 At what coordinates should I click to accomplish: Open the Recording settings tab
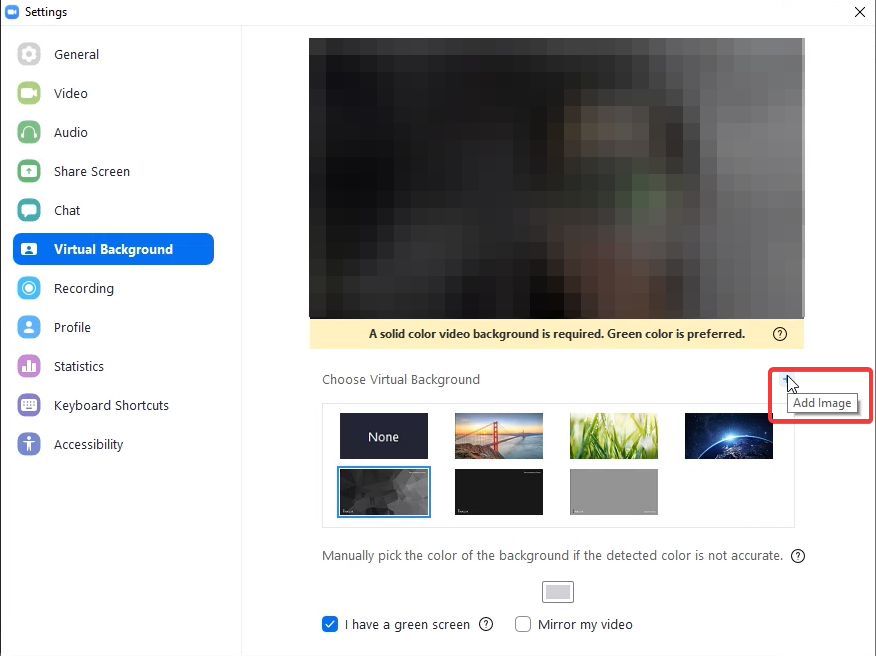click(84, 288)
